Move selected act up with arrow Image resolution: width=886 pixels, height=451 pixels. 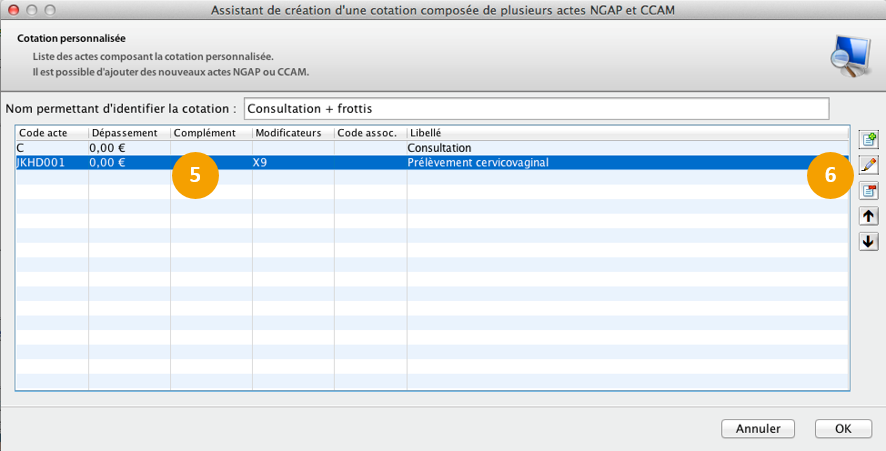(868, 216)
